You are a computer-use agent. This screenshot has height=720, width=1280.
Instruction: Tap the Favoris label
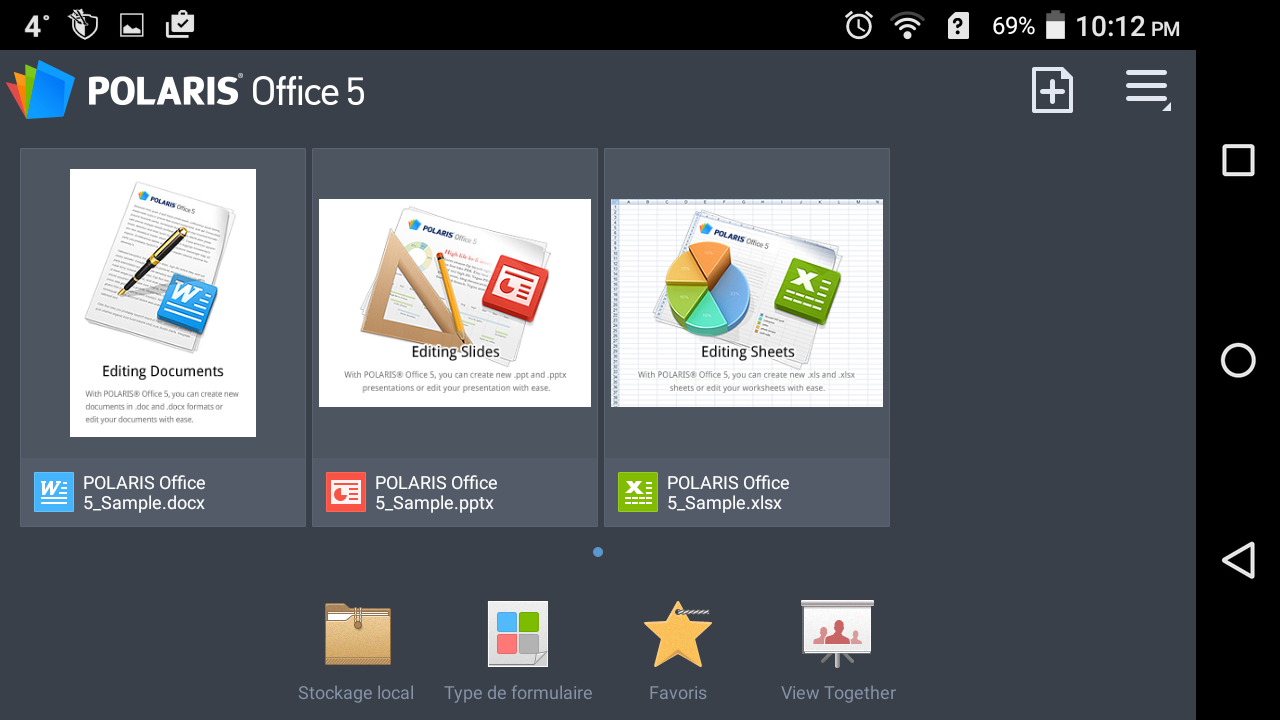point(678,693)
